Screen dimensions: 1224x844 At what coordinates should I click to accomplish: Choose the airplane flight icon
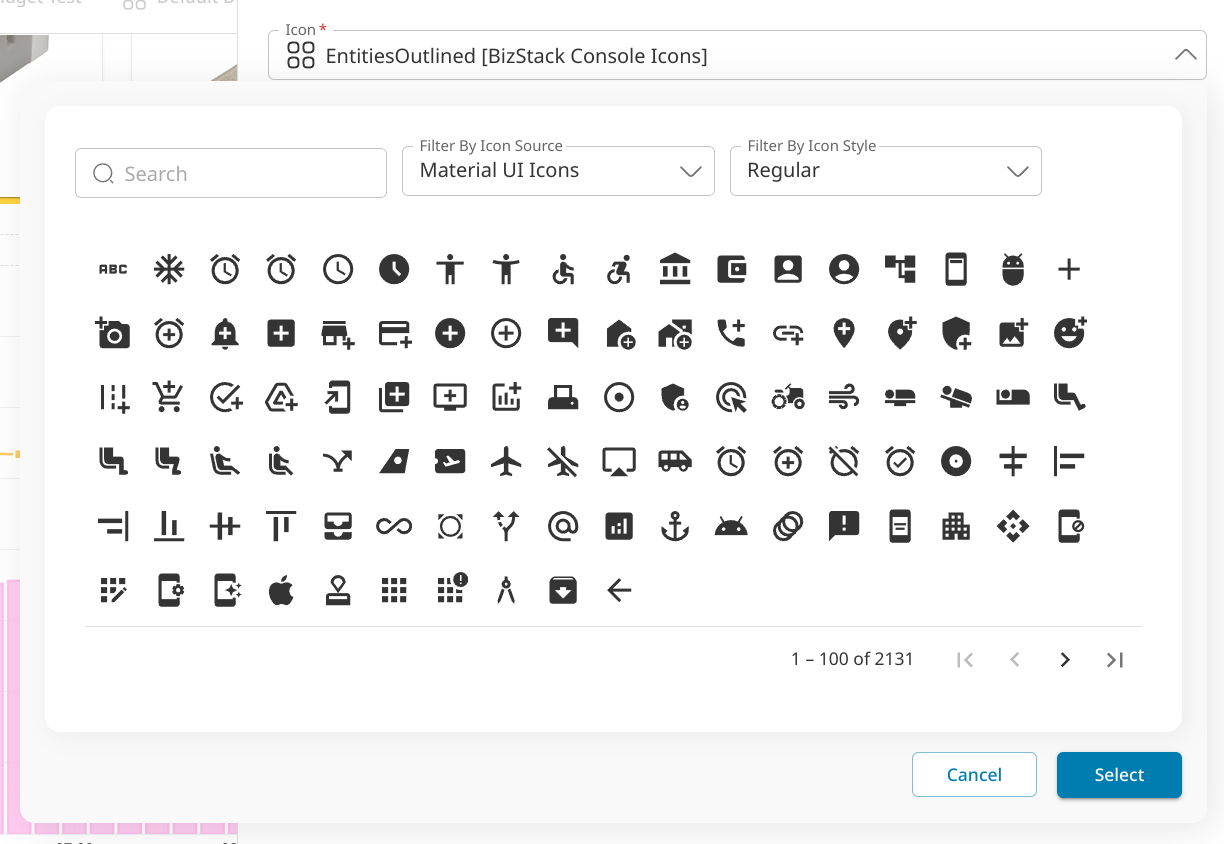(x=507, y=461)
